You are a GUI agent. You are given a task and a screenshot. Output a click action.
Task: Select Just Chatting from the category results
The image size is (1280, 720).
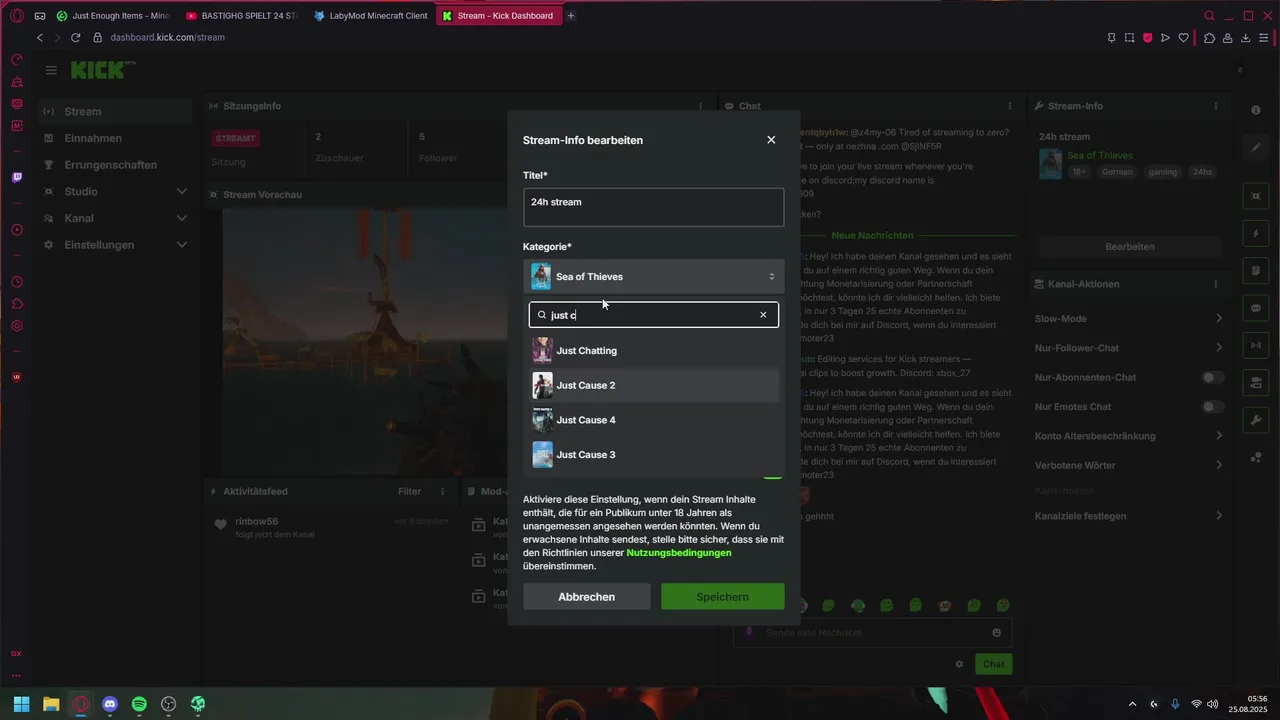click(x=653, y=351)
